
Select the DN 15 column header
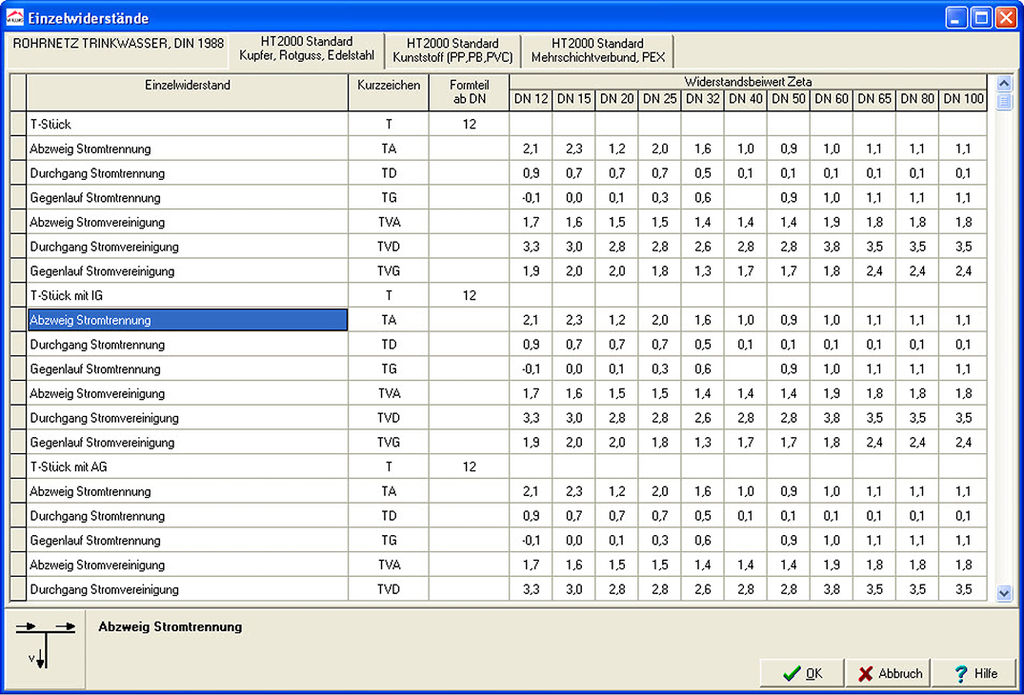(x=574, y=101)
